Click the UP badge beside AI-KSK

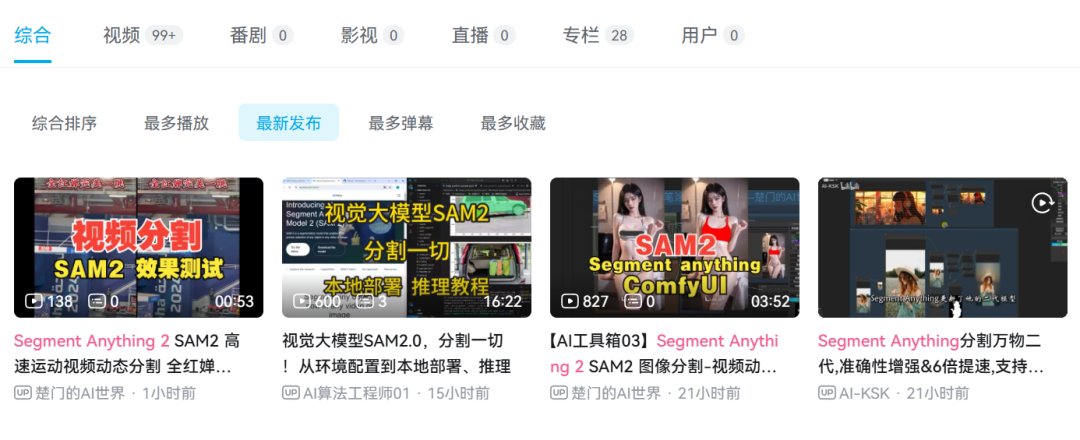tap(827, 392)
